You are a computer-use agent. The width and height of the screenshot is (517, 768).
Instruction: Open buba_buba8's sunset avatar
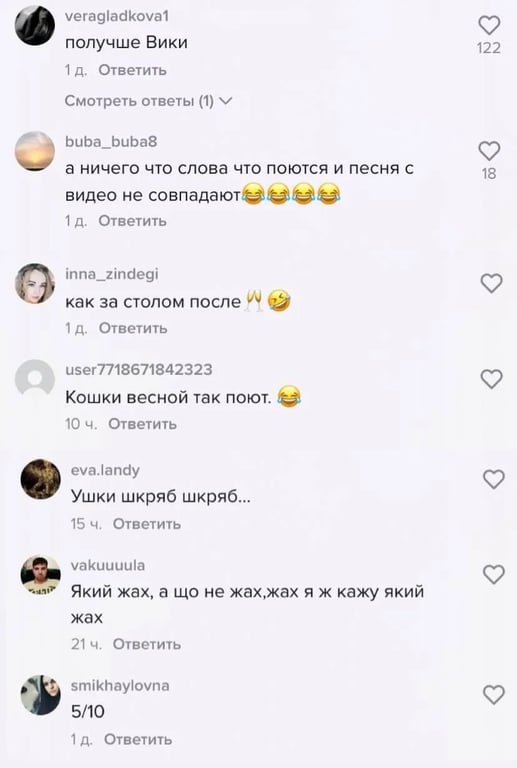pos(35,151)
